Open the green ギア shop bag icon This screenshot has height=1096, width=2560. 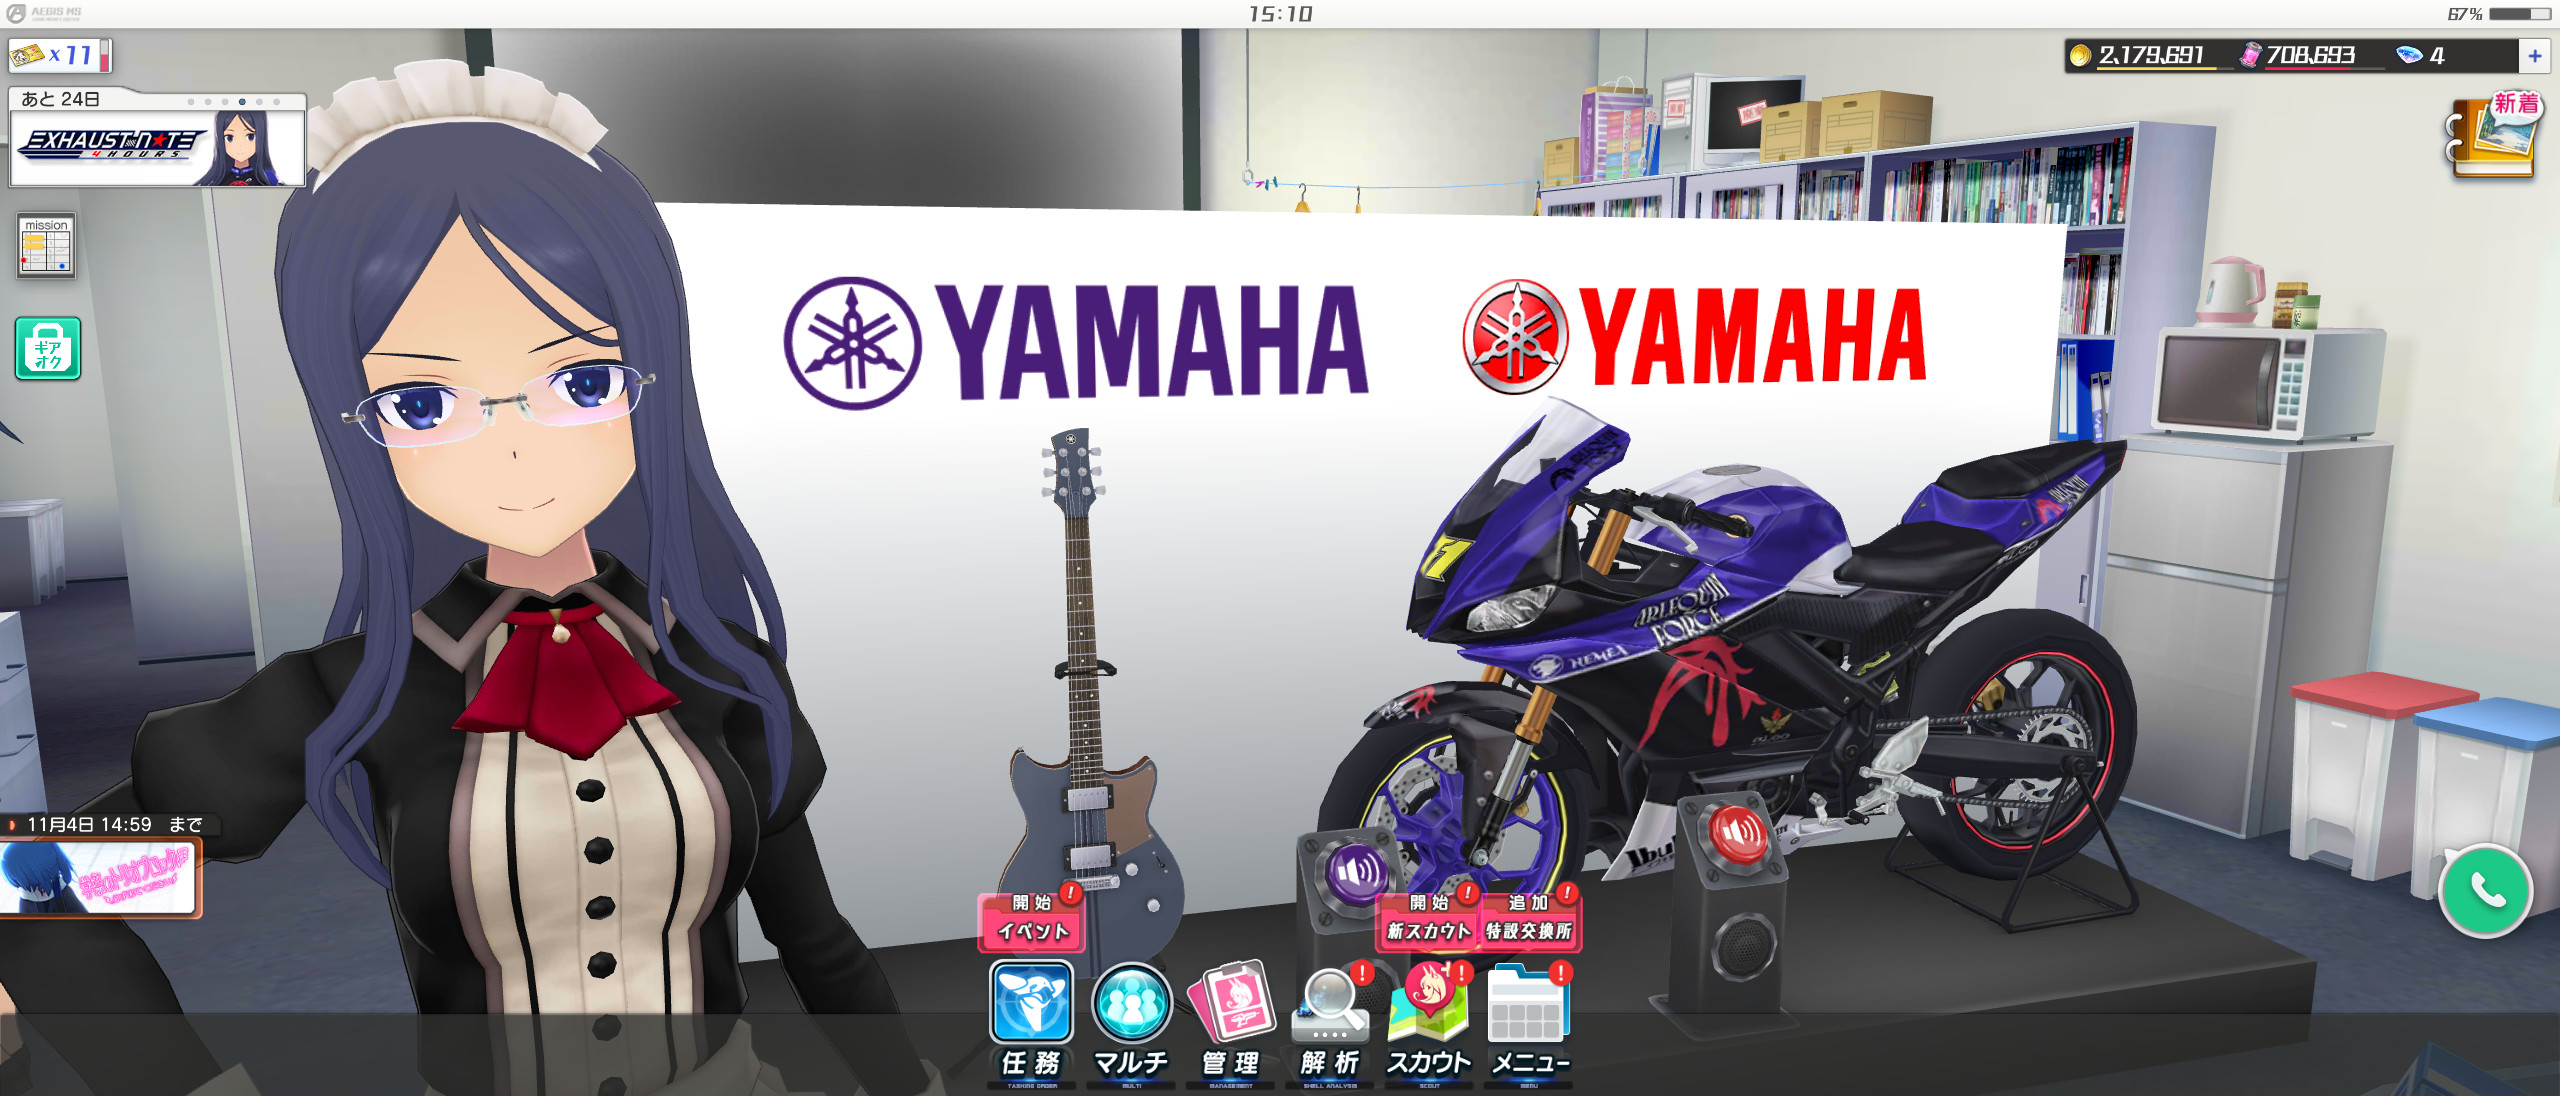48,348
